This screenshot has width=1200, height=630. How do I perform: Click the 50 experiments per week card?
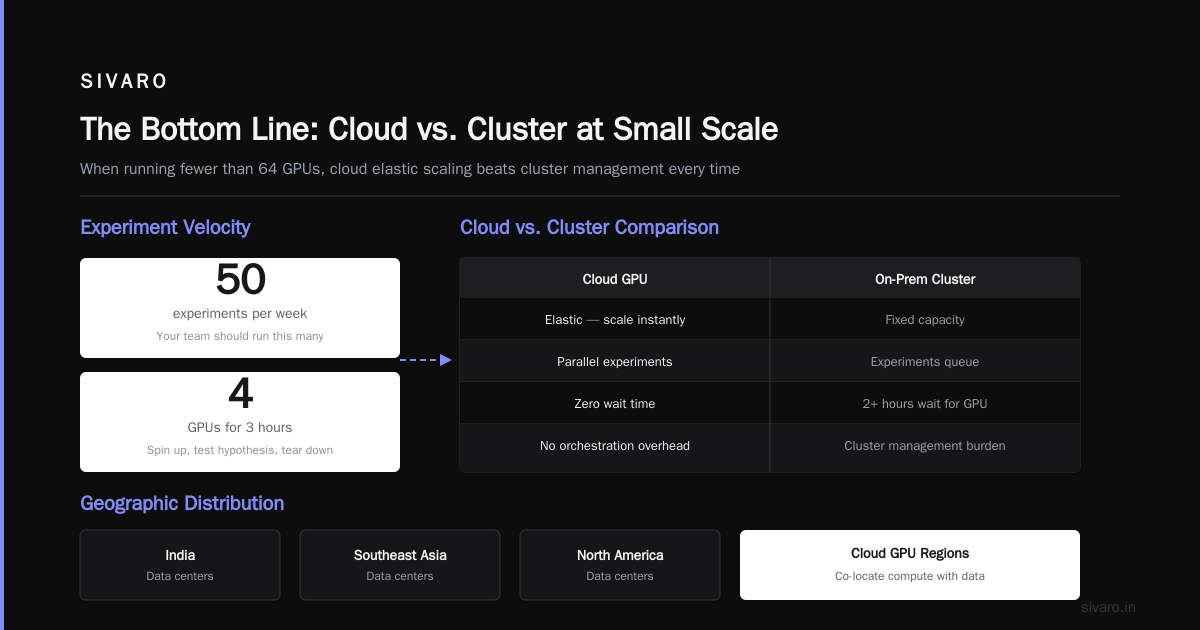point(240,308)
